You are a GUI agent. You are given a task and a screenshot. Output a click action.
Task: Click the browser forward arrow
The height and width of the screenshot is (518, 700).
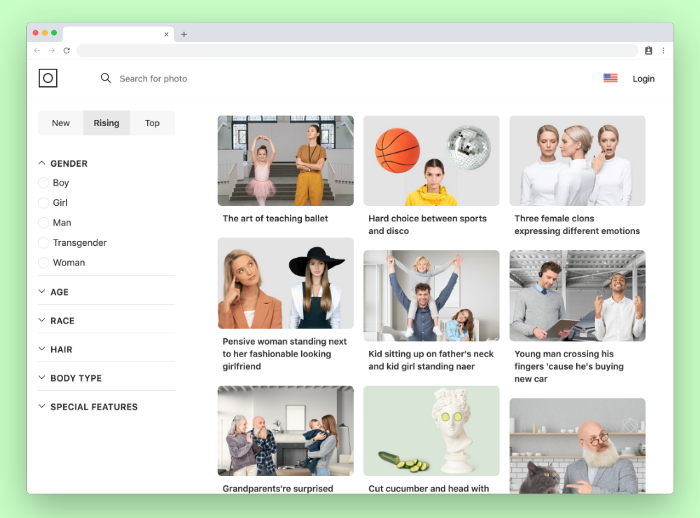point(52,50)
